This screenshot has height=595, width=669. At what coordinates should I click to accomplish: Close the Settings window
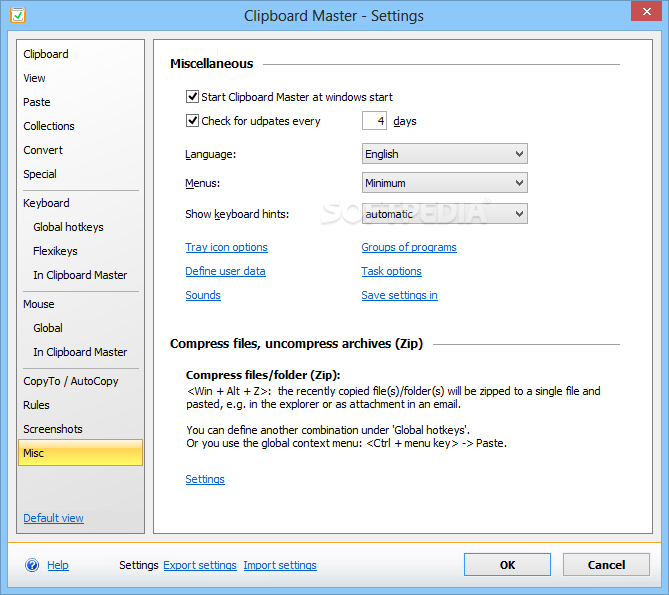pyautogui.click(x=646, y=12)
